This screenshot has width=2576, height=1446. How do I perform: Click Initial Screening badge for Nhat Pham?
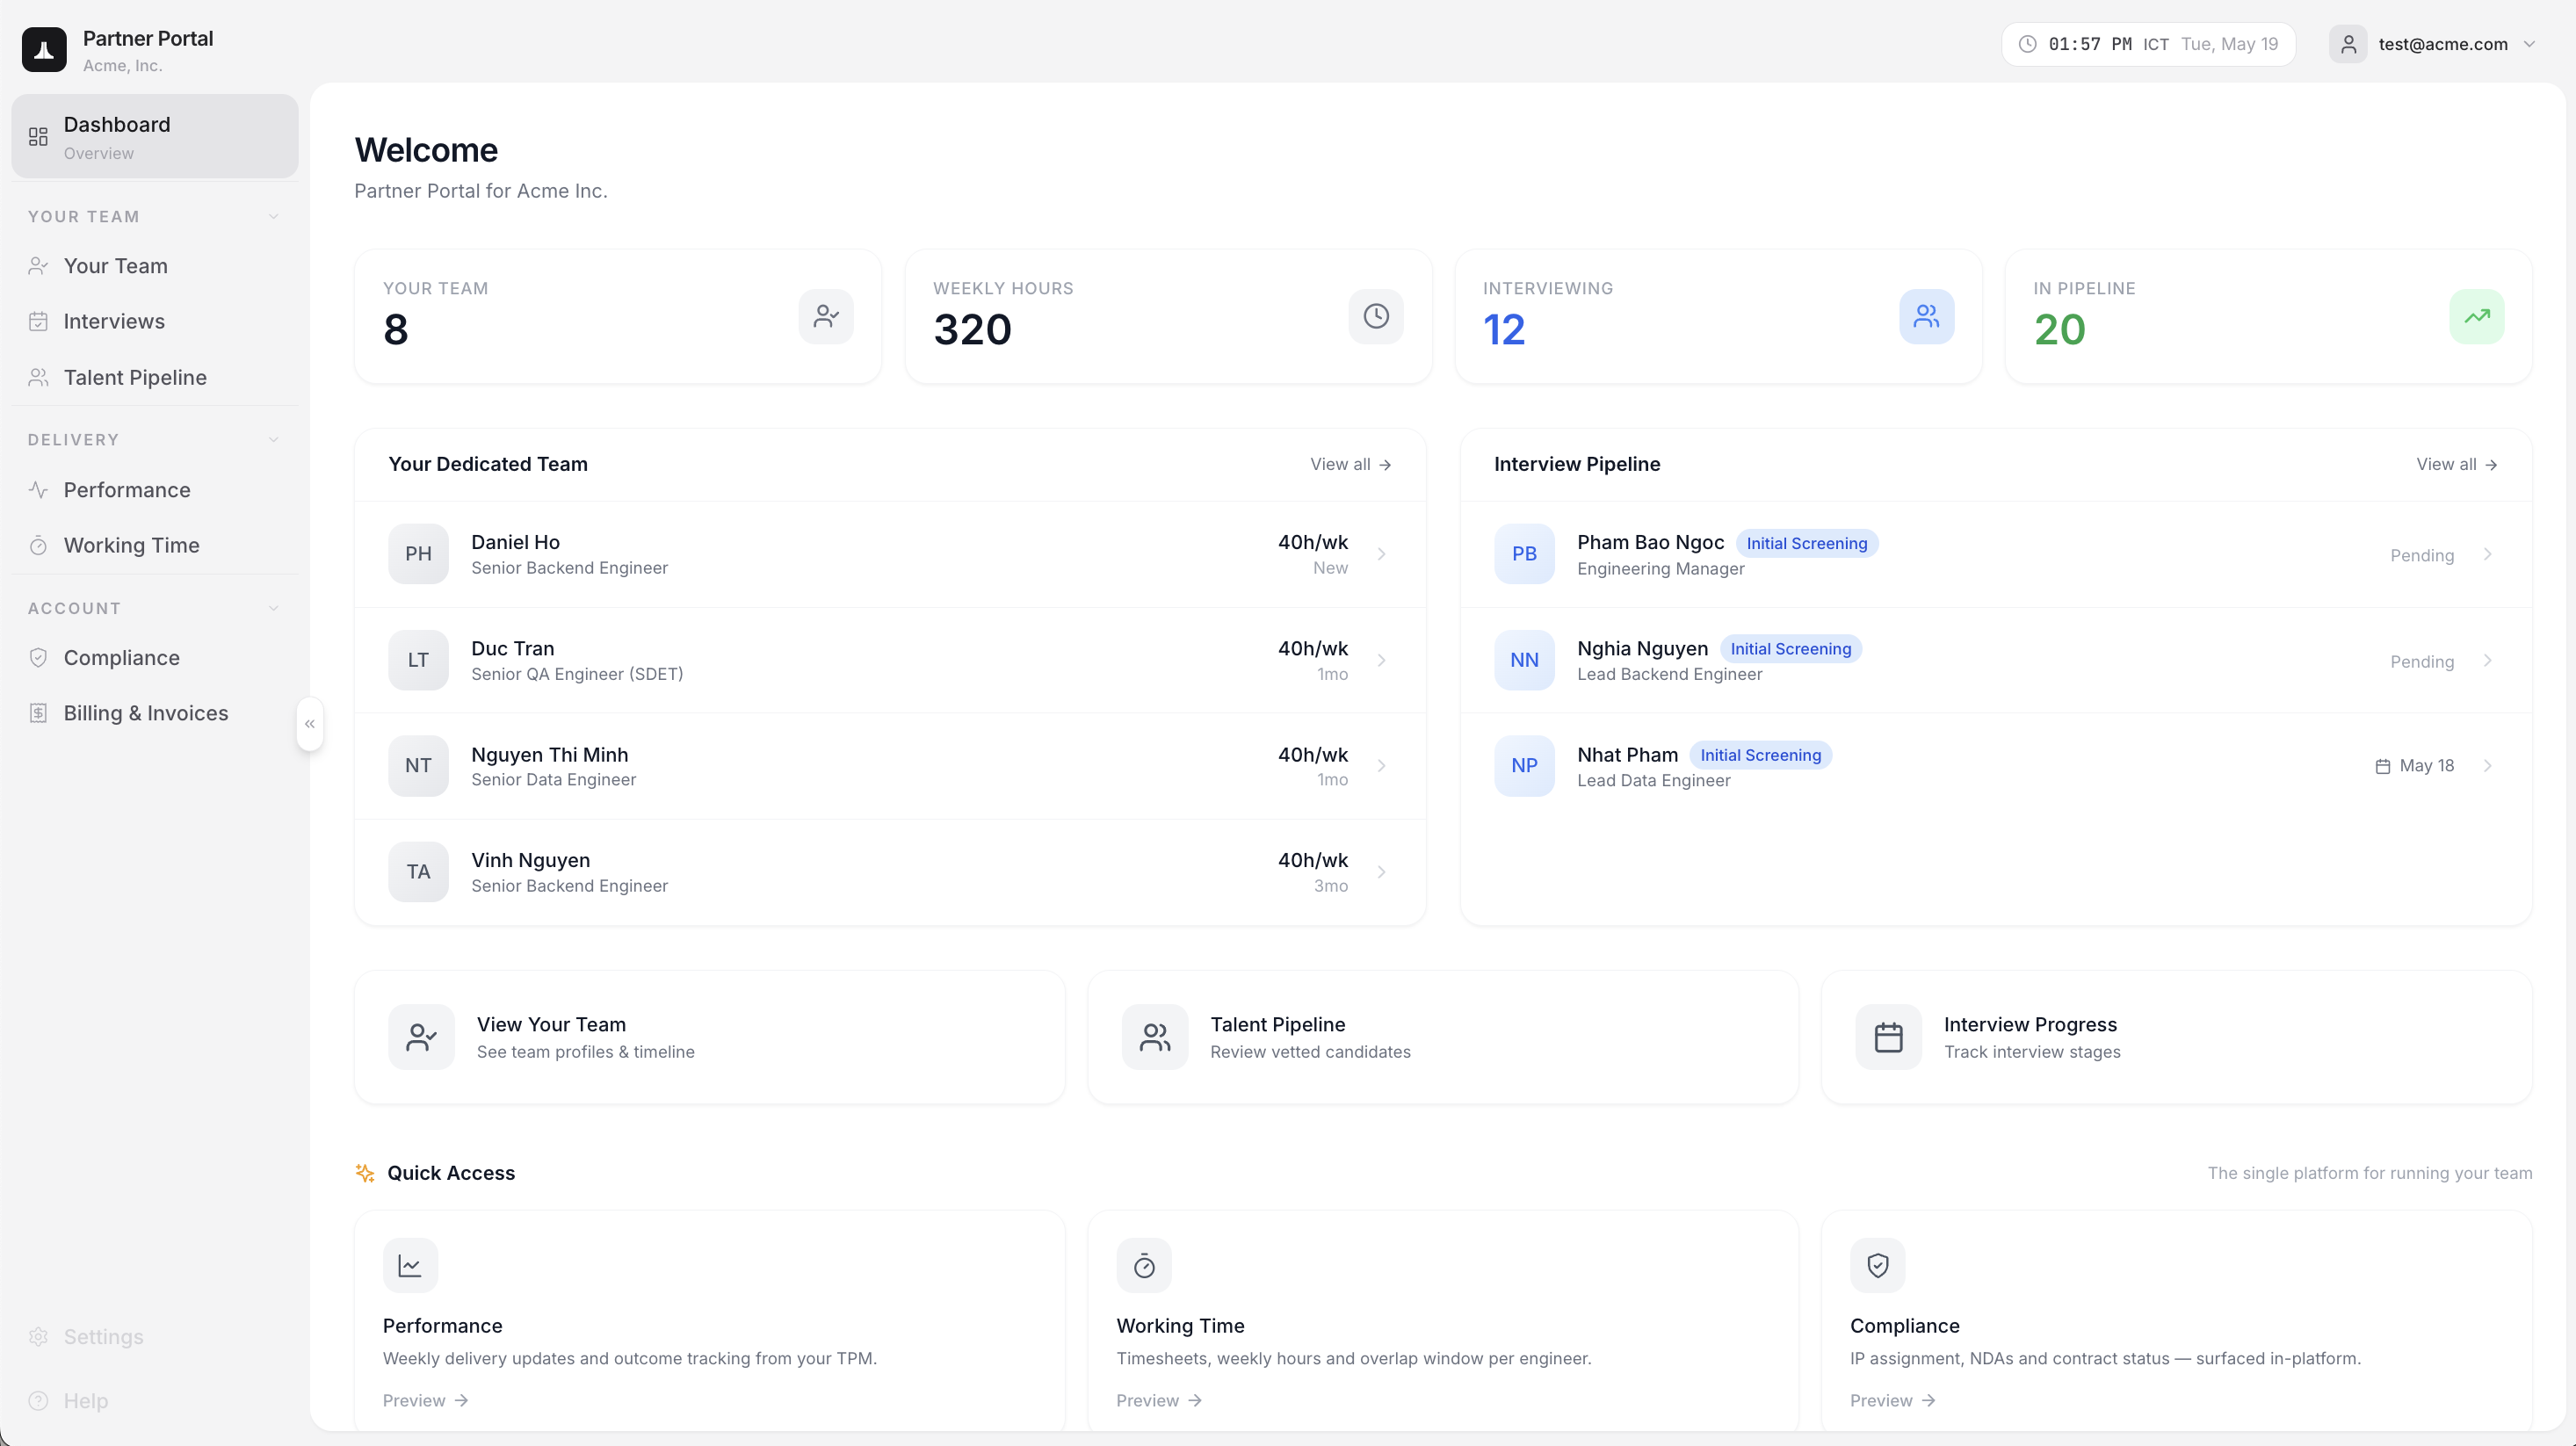[1761, 756]
